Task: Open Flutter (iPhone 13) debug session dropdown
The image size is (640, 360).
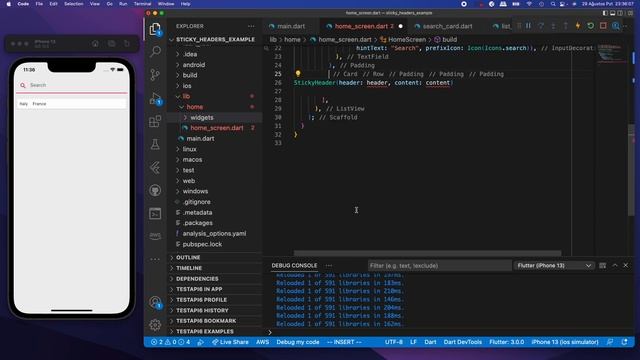Action: pos(554,266)
